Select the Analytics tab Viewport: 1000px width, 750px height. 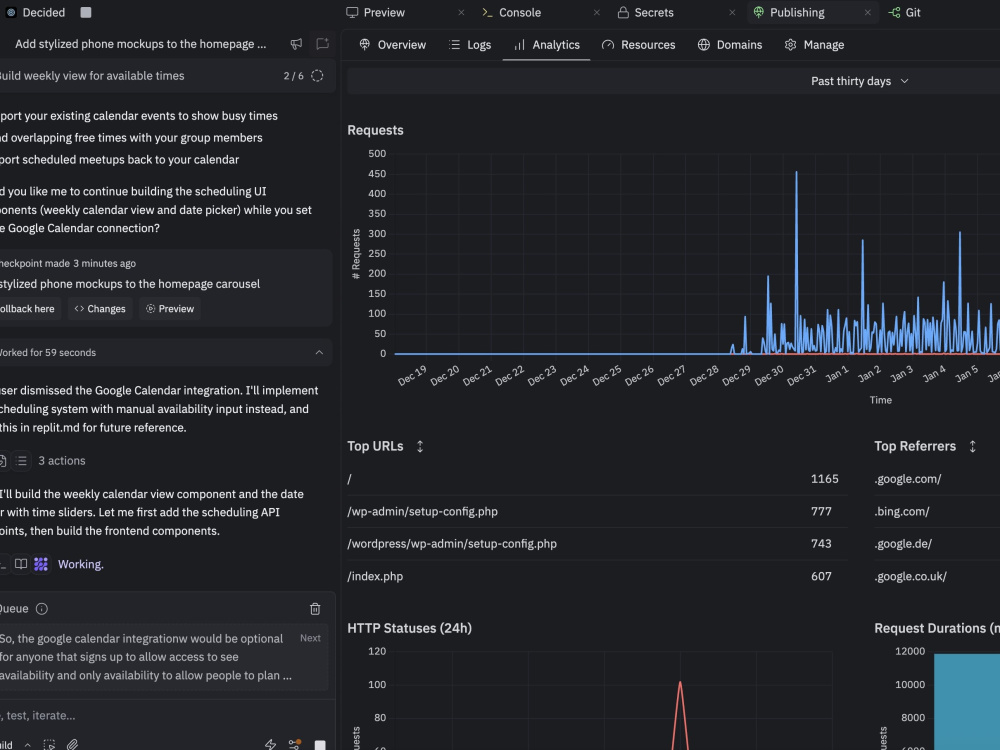[547, 45]
